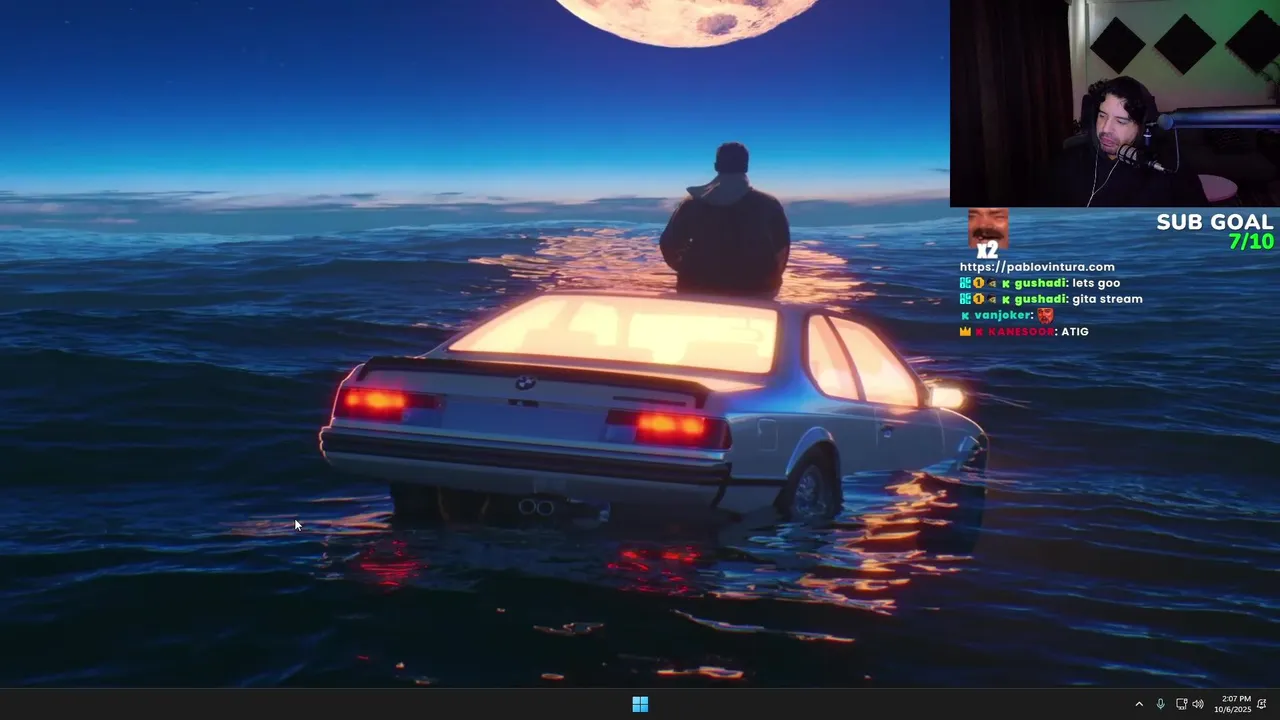This screenshot has height=720, width=1280.
Task: Show hidden system tray icons
Action: click(x=1138, y=704)
